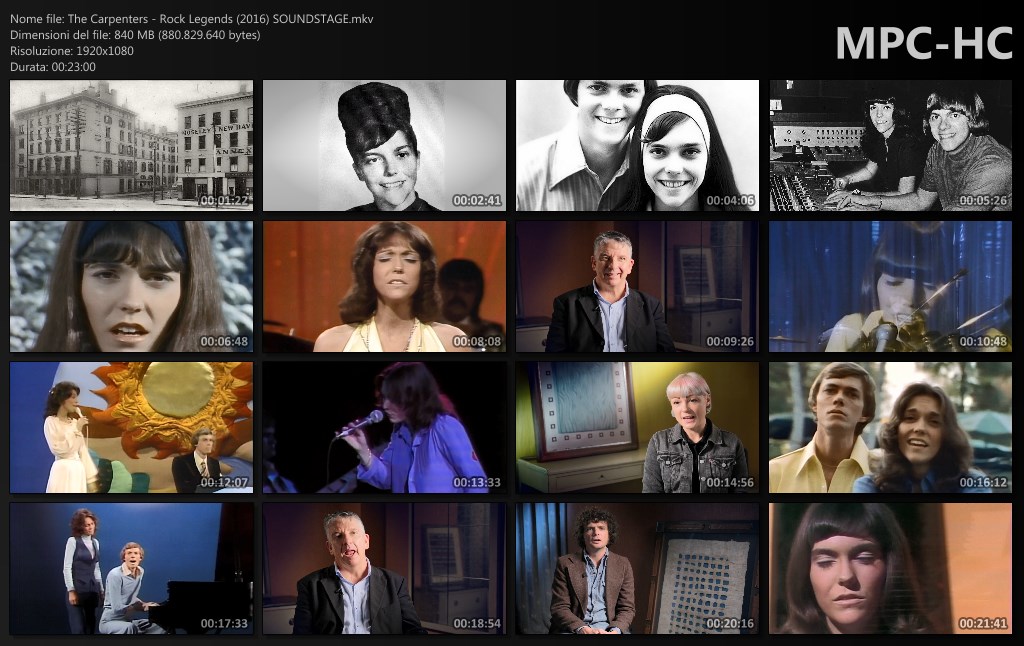Select the piano duet thumbnail at 00:17:33

coord(131,569)
